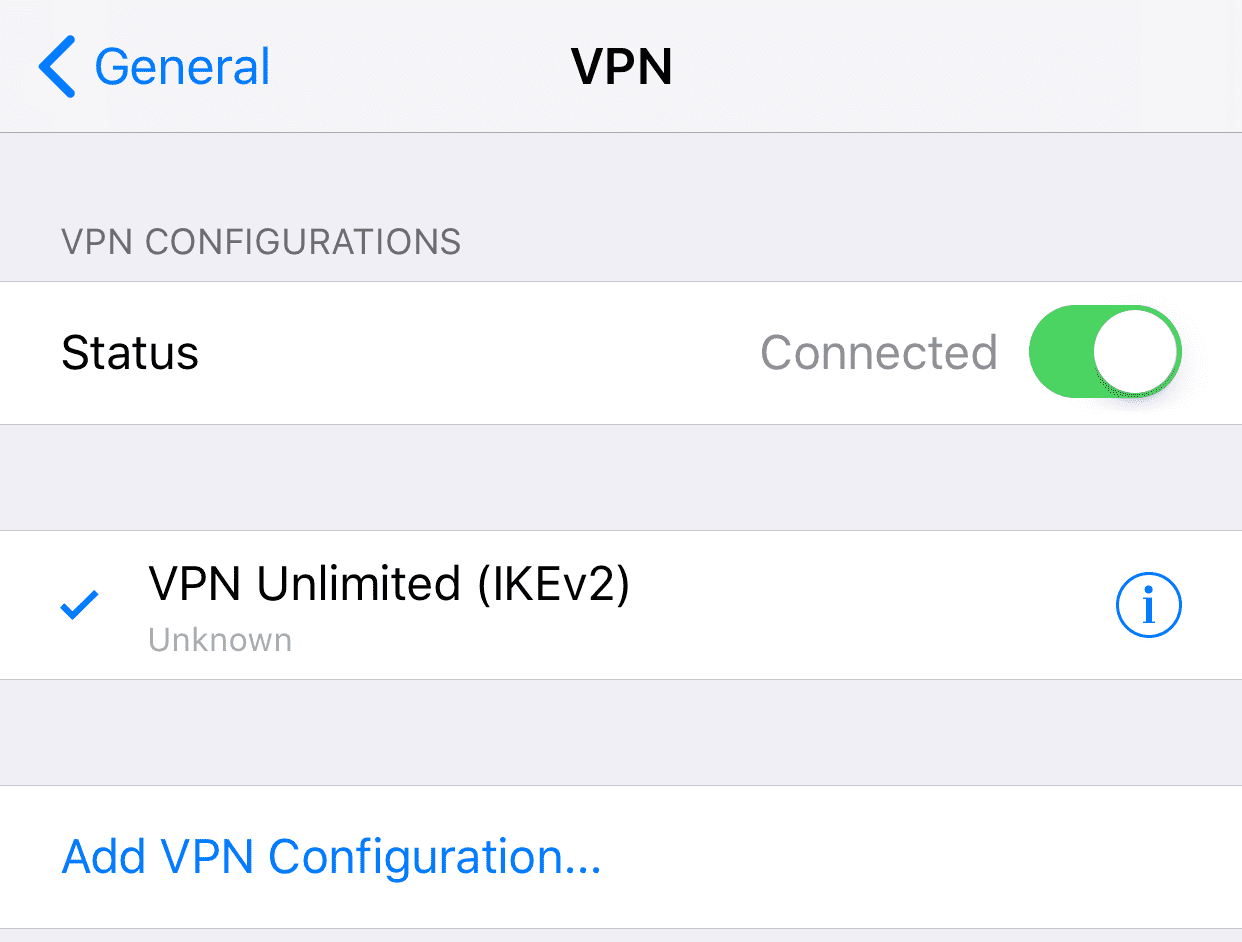Tap the left-pointing navigation arrow
The width and height of the screenshot is (1242, 942).
pyautogui.click(x=57, y=66)
